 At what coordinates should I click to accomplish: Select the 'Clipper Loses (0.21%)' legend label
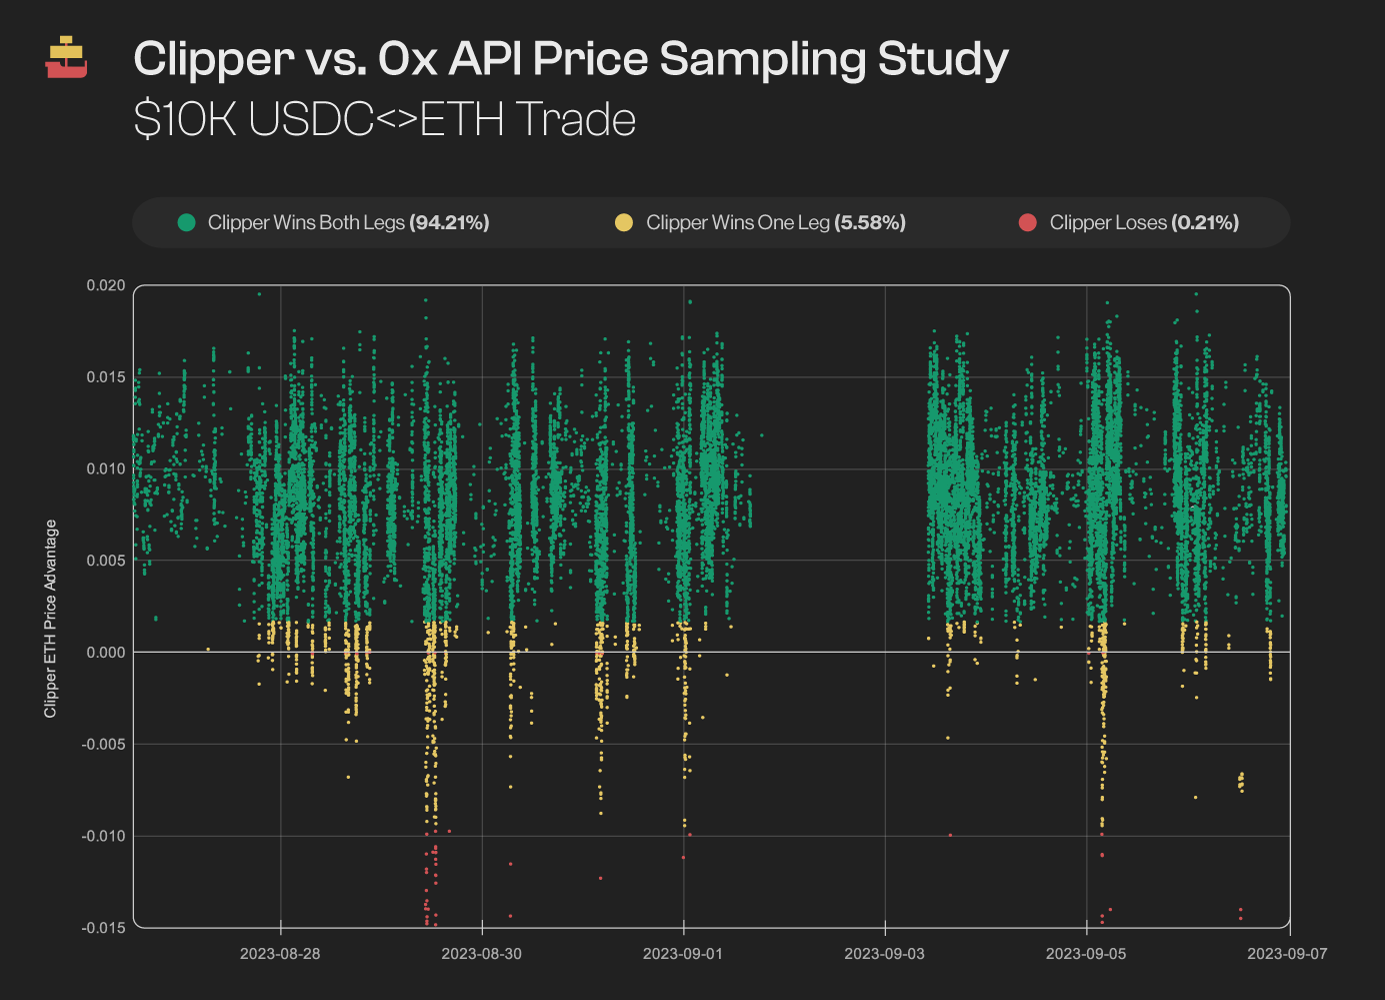tap(1144, 222)
